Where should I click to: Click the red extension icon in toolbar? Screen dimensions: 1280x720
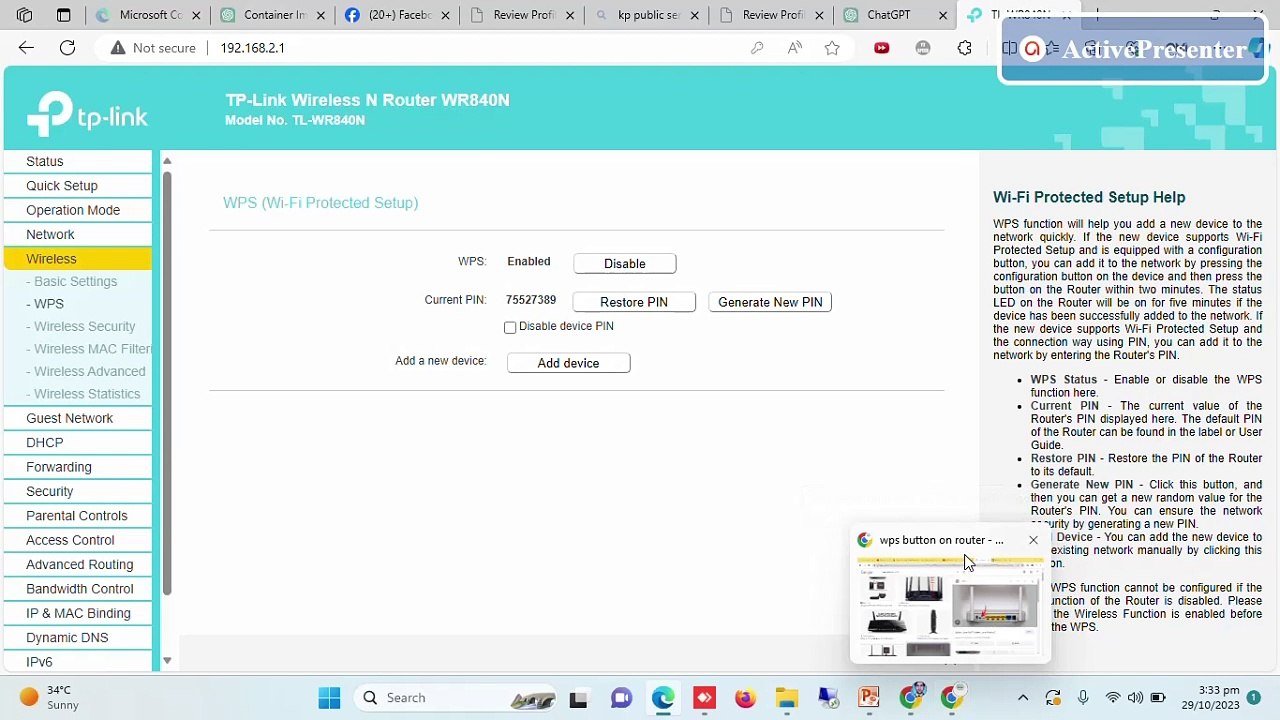pos(881,48)
